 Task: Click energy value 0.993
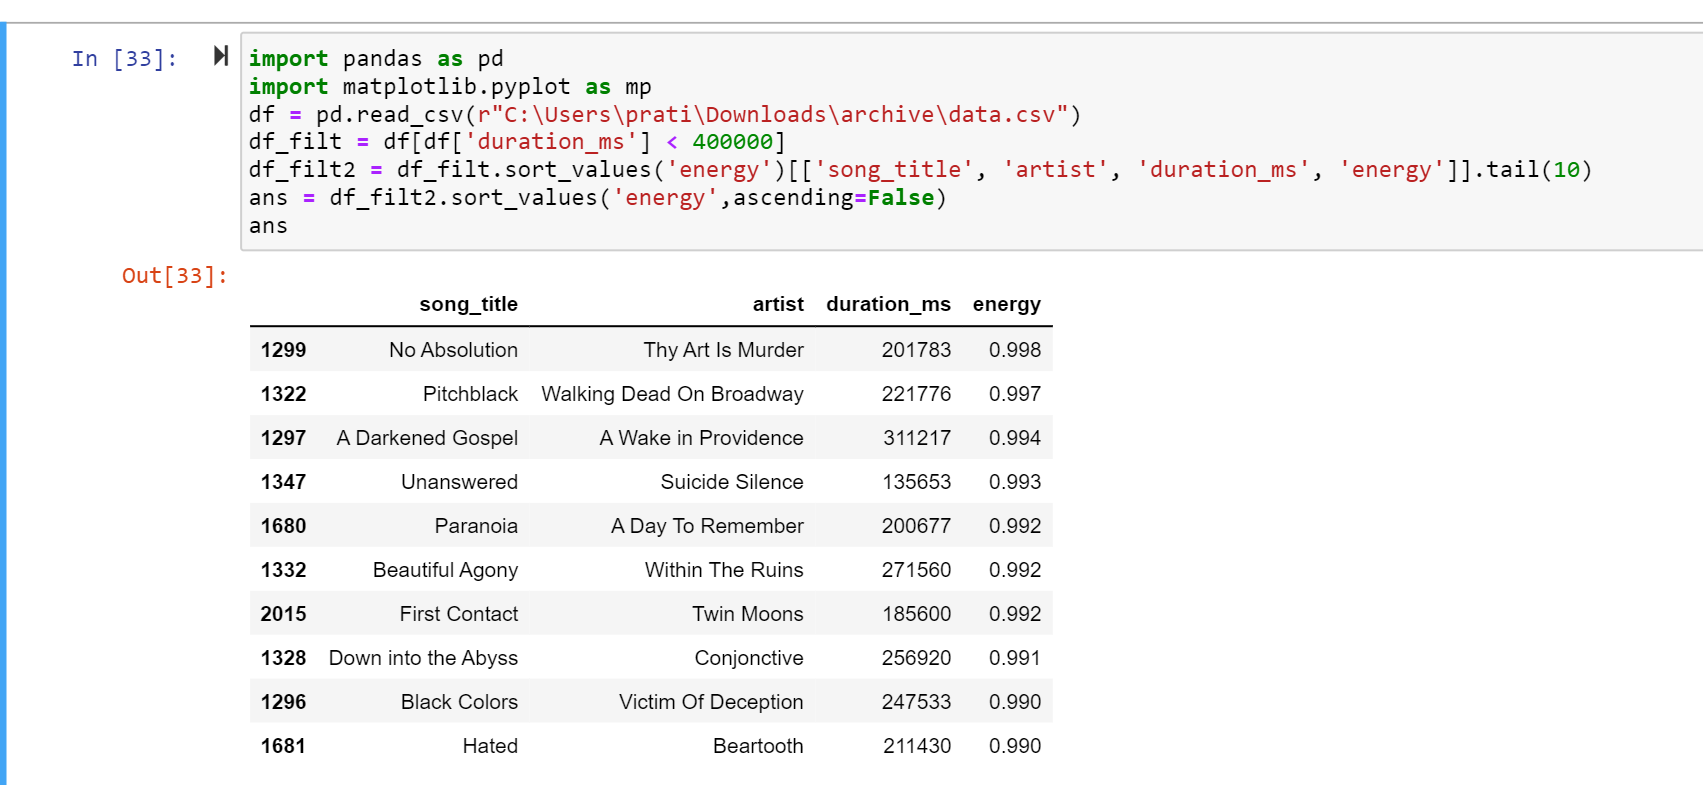point(1015,482)
